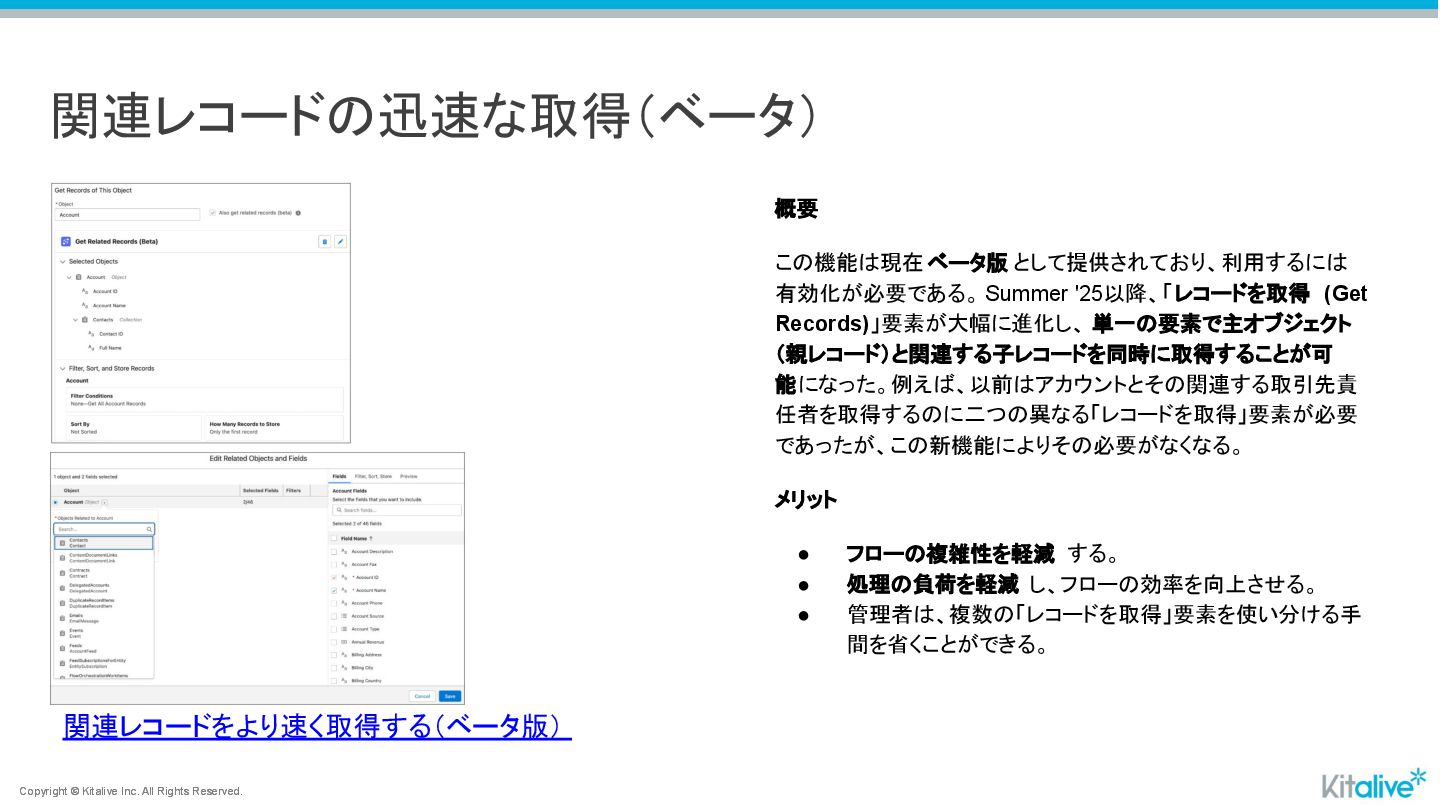This screenshot has height=810, width=1440.
Task: Click the Search fields input box
Action: click(397, 510)
